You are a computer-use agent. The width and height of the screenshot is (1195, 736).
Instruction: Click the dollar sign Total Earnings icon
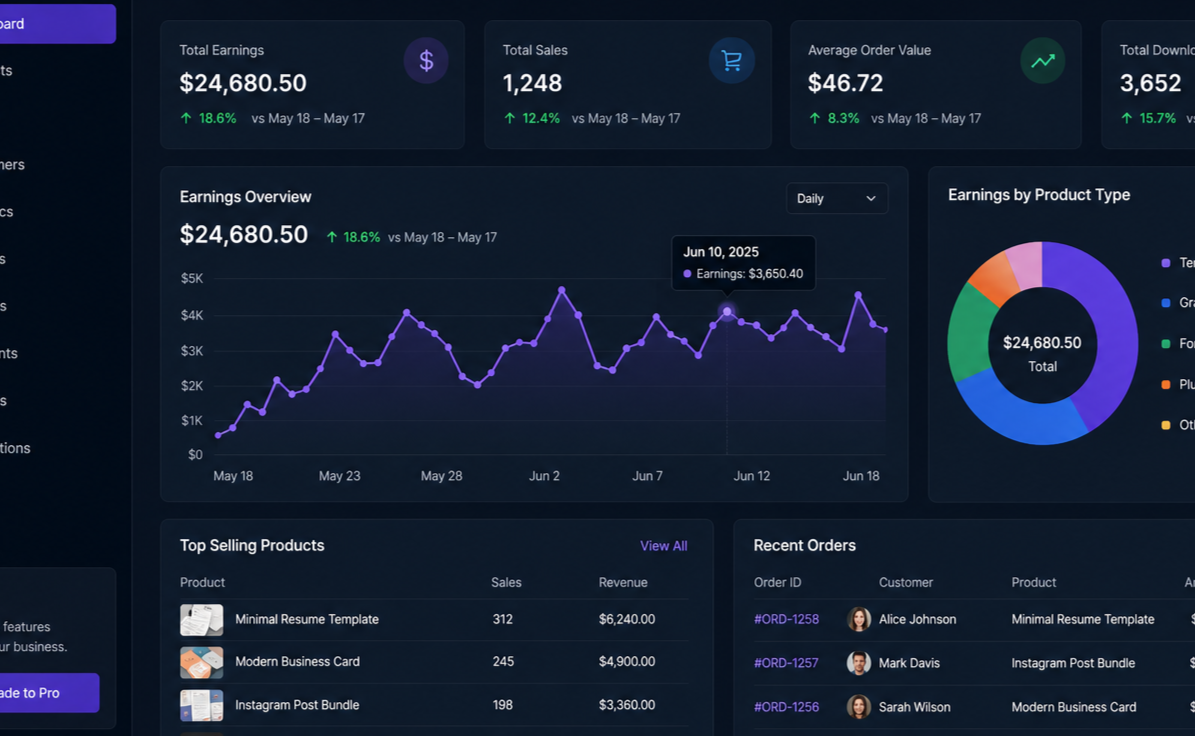tap(426, 60)
